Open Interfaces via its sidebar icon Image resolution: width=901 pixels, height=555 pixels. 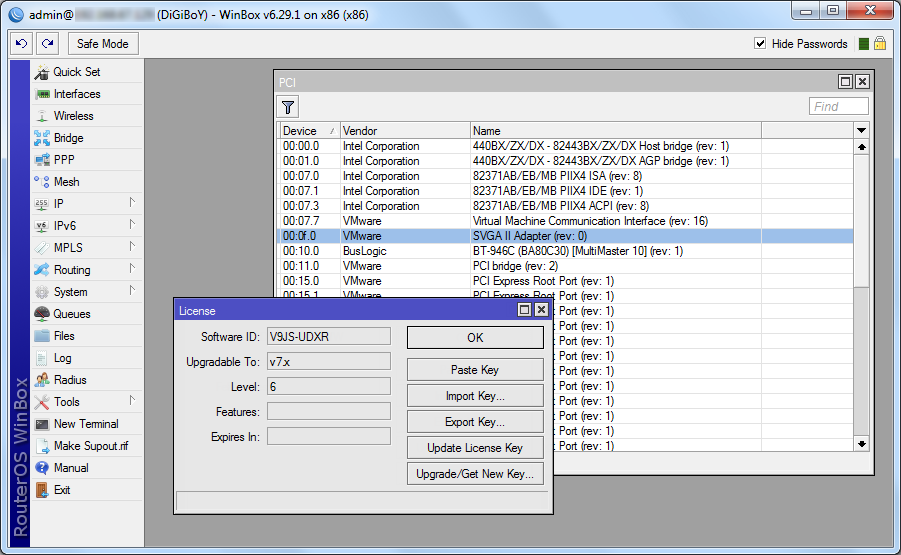(x=42, y=94)
